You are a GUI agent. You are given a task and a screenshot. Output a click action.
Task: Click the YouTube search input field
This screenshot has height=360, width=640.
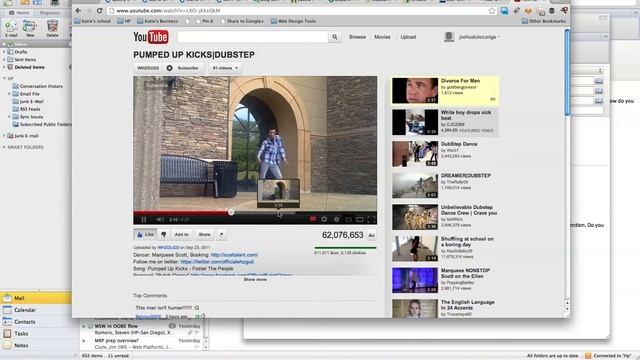click(x=253, y=37)
